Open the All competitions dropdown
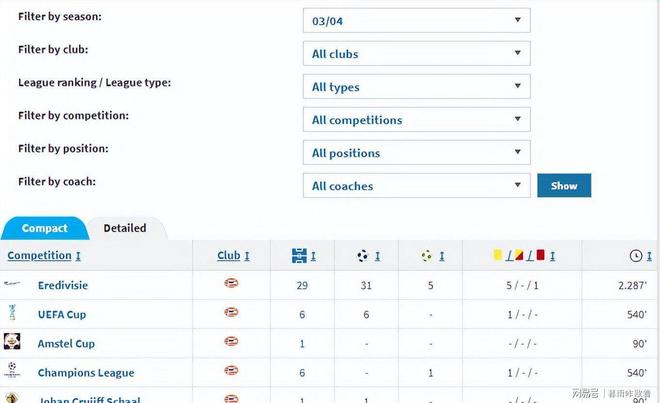This screenshot has width=660, height=403. pyautogui.click(x=416, y=120)
